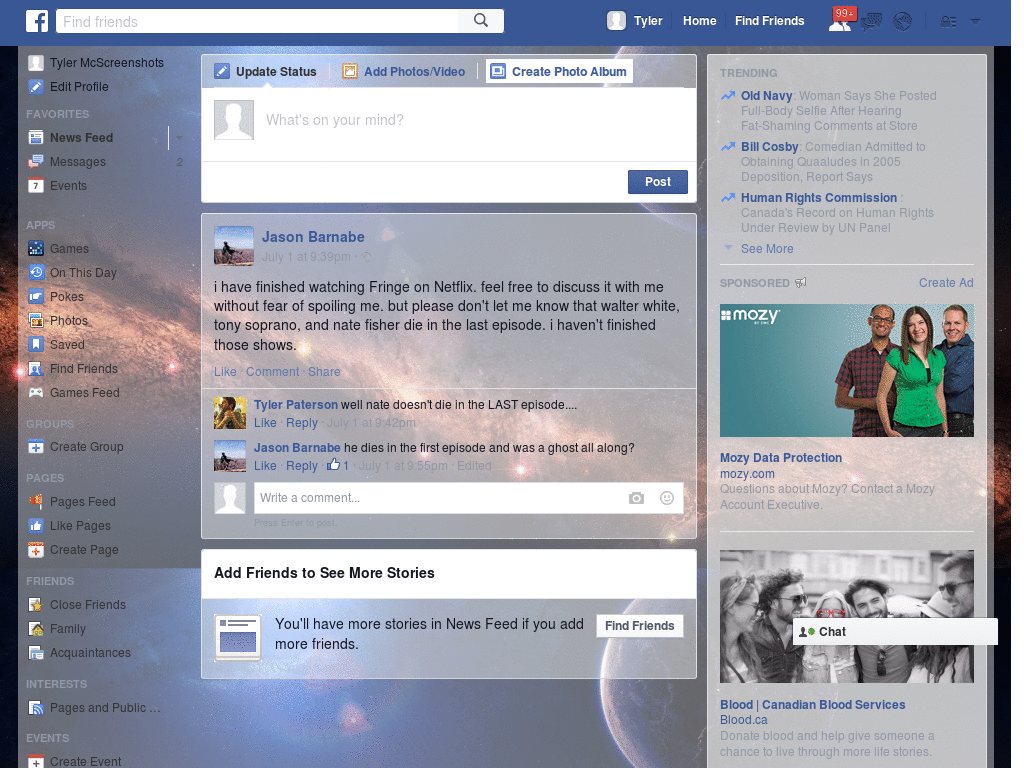Open Bill Cosby trending topic
This screenshot has height=768, width=1024.
769,146
